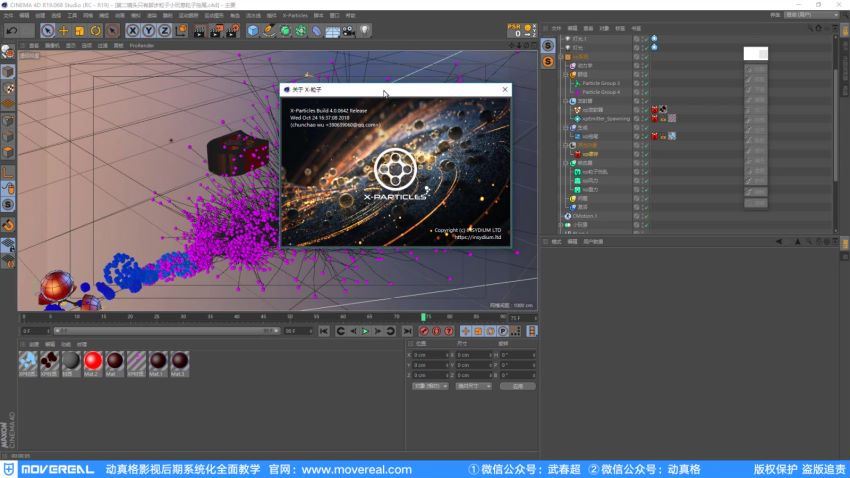Collapse the X-Particles system root object
The image size is (850, 478).
tap(561, 57)
